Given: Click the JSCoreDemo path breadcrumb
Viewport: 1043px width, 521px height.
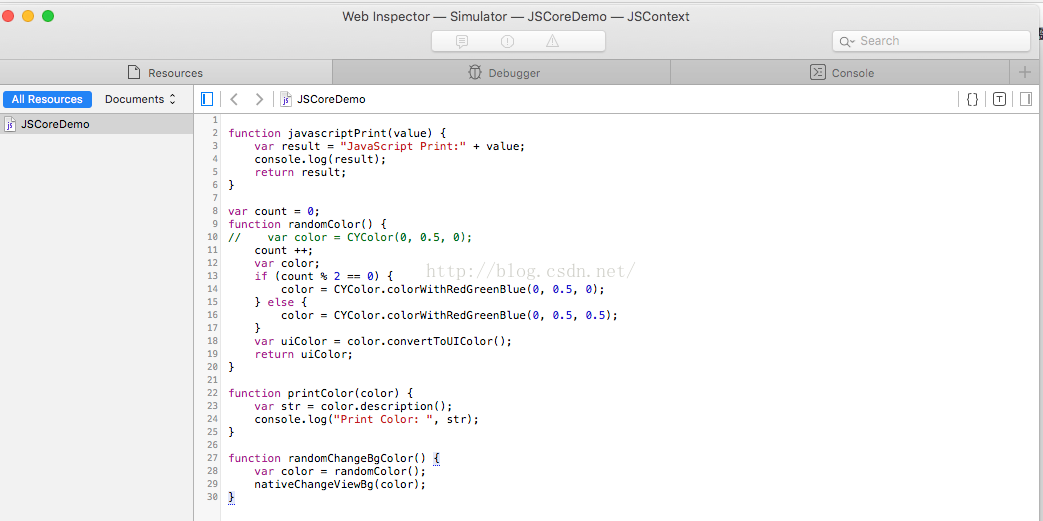Looking at the screenshot, I should click(x=331, y=99).
